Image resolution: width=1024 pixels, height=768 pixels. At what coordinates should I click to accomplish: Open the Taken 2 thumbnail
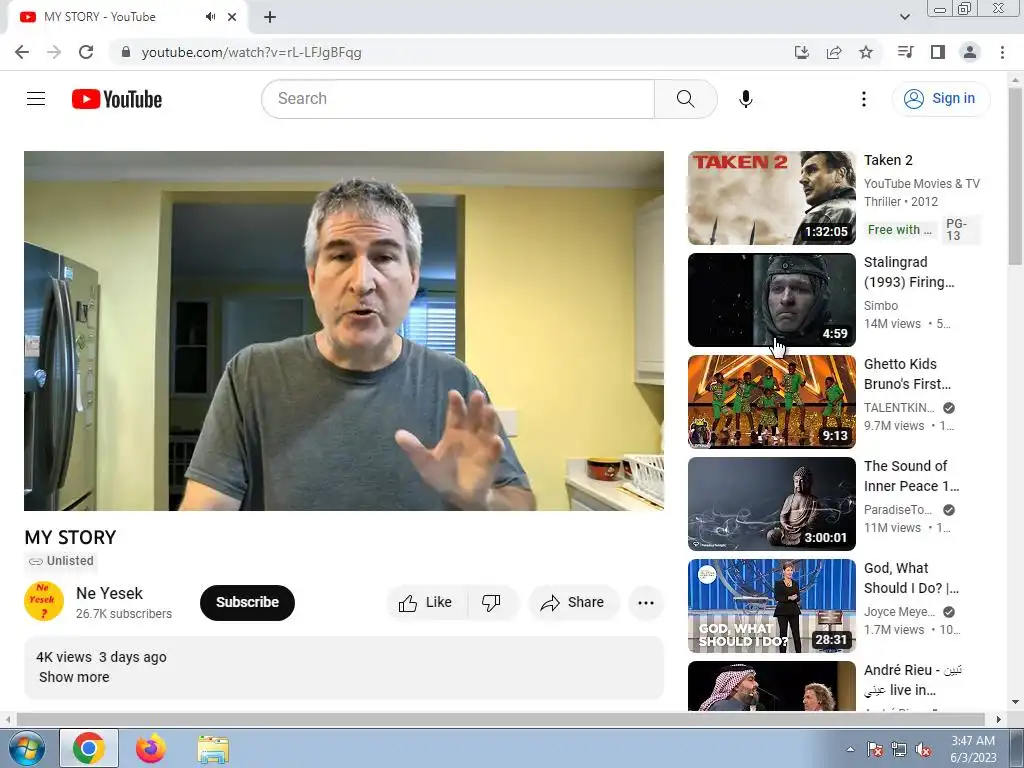tap(771, 198)
